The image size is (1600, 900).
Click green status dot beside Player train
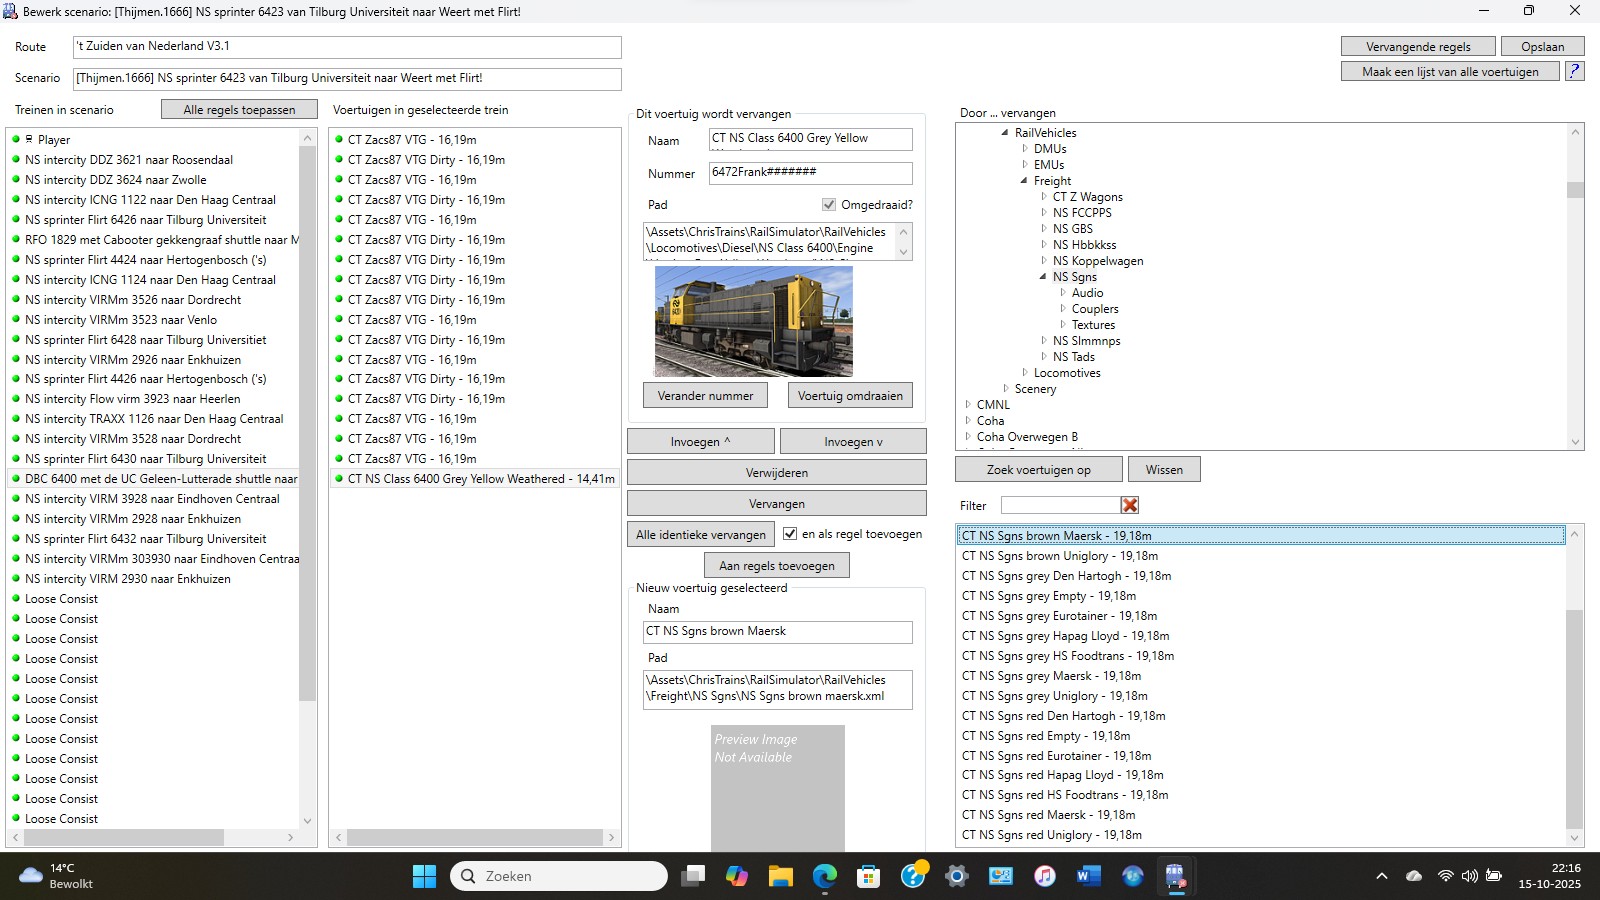click(16, 140)
